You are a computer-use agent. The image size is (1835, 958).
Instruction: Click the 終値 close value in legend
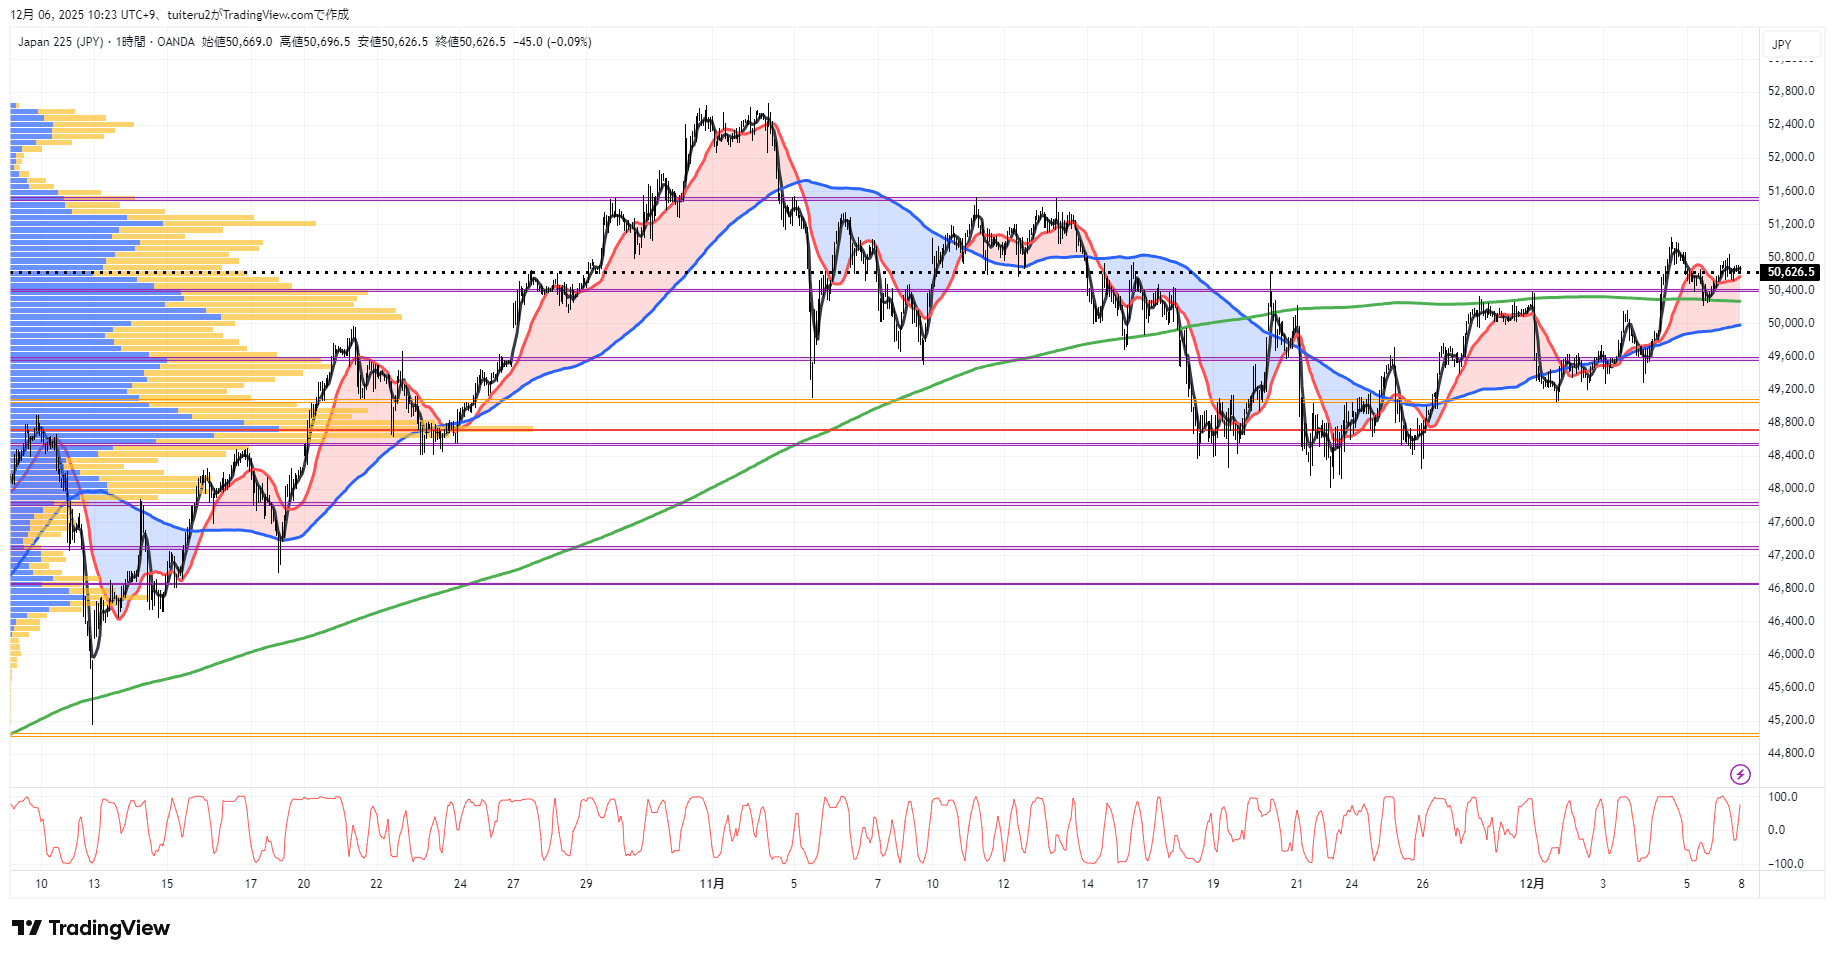click(470, 42)
